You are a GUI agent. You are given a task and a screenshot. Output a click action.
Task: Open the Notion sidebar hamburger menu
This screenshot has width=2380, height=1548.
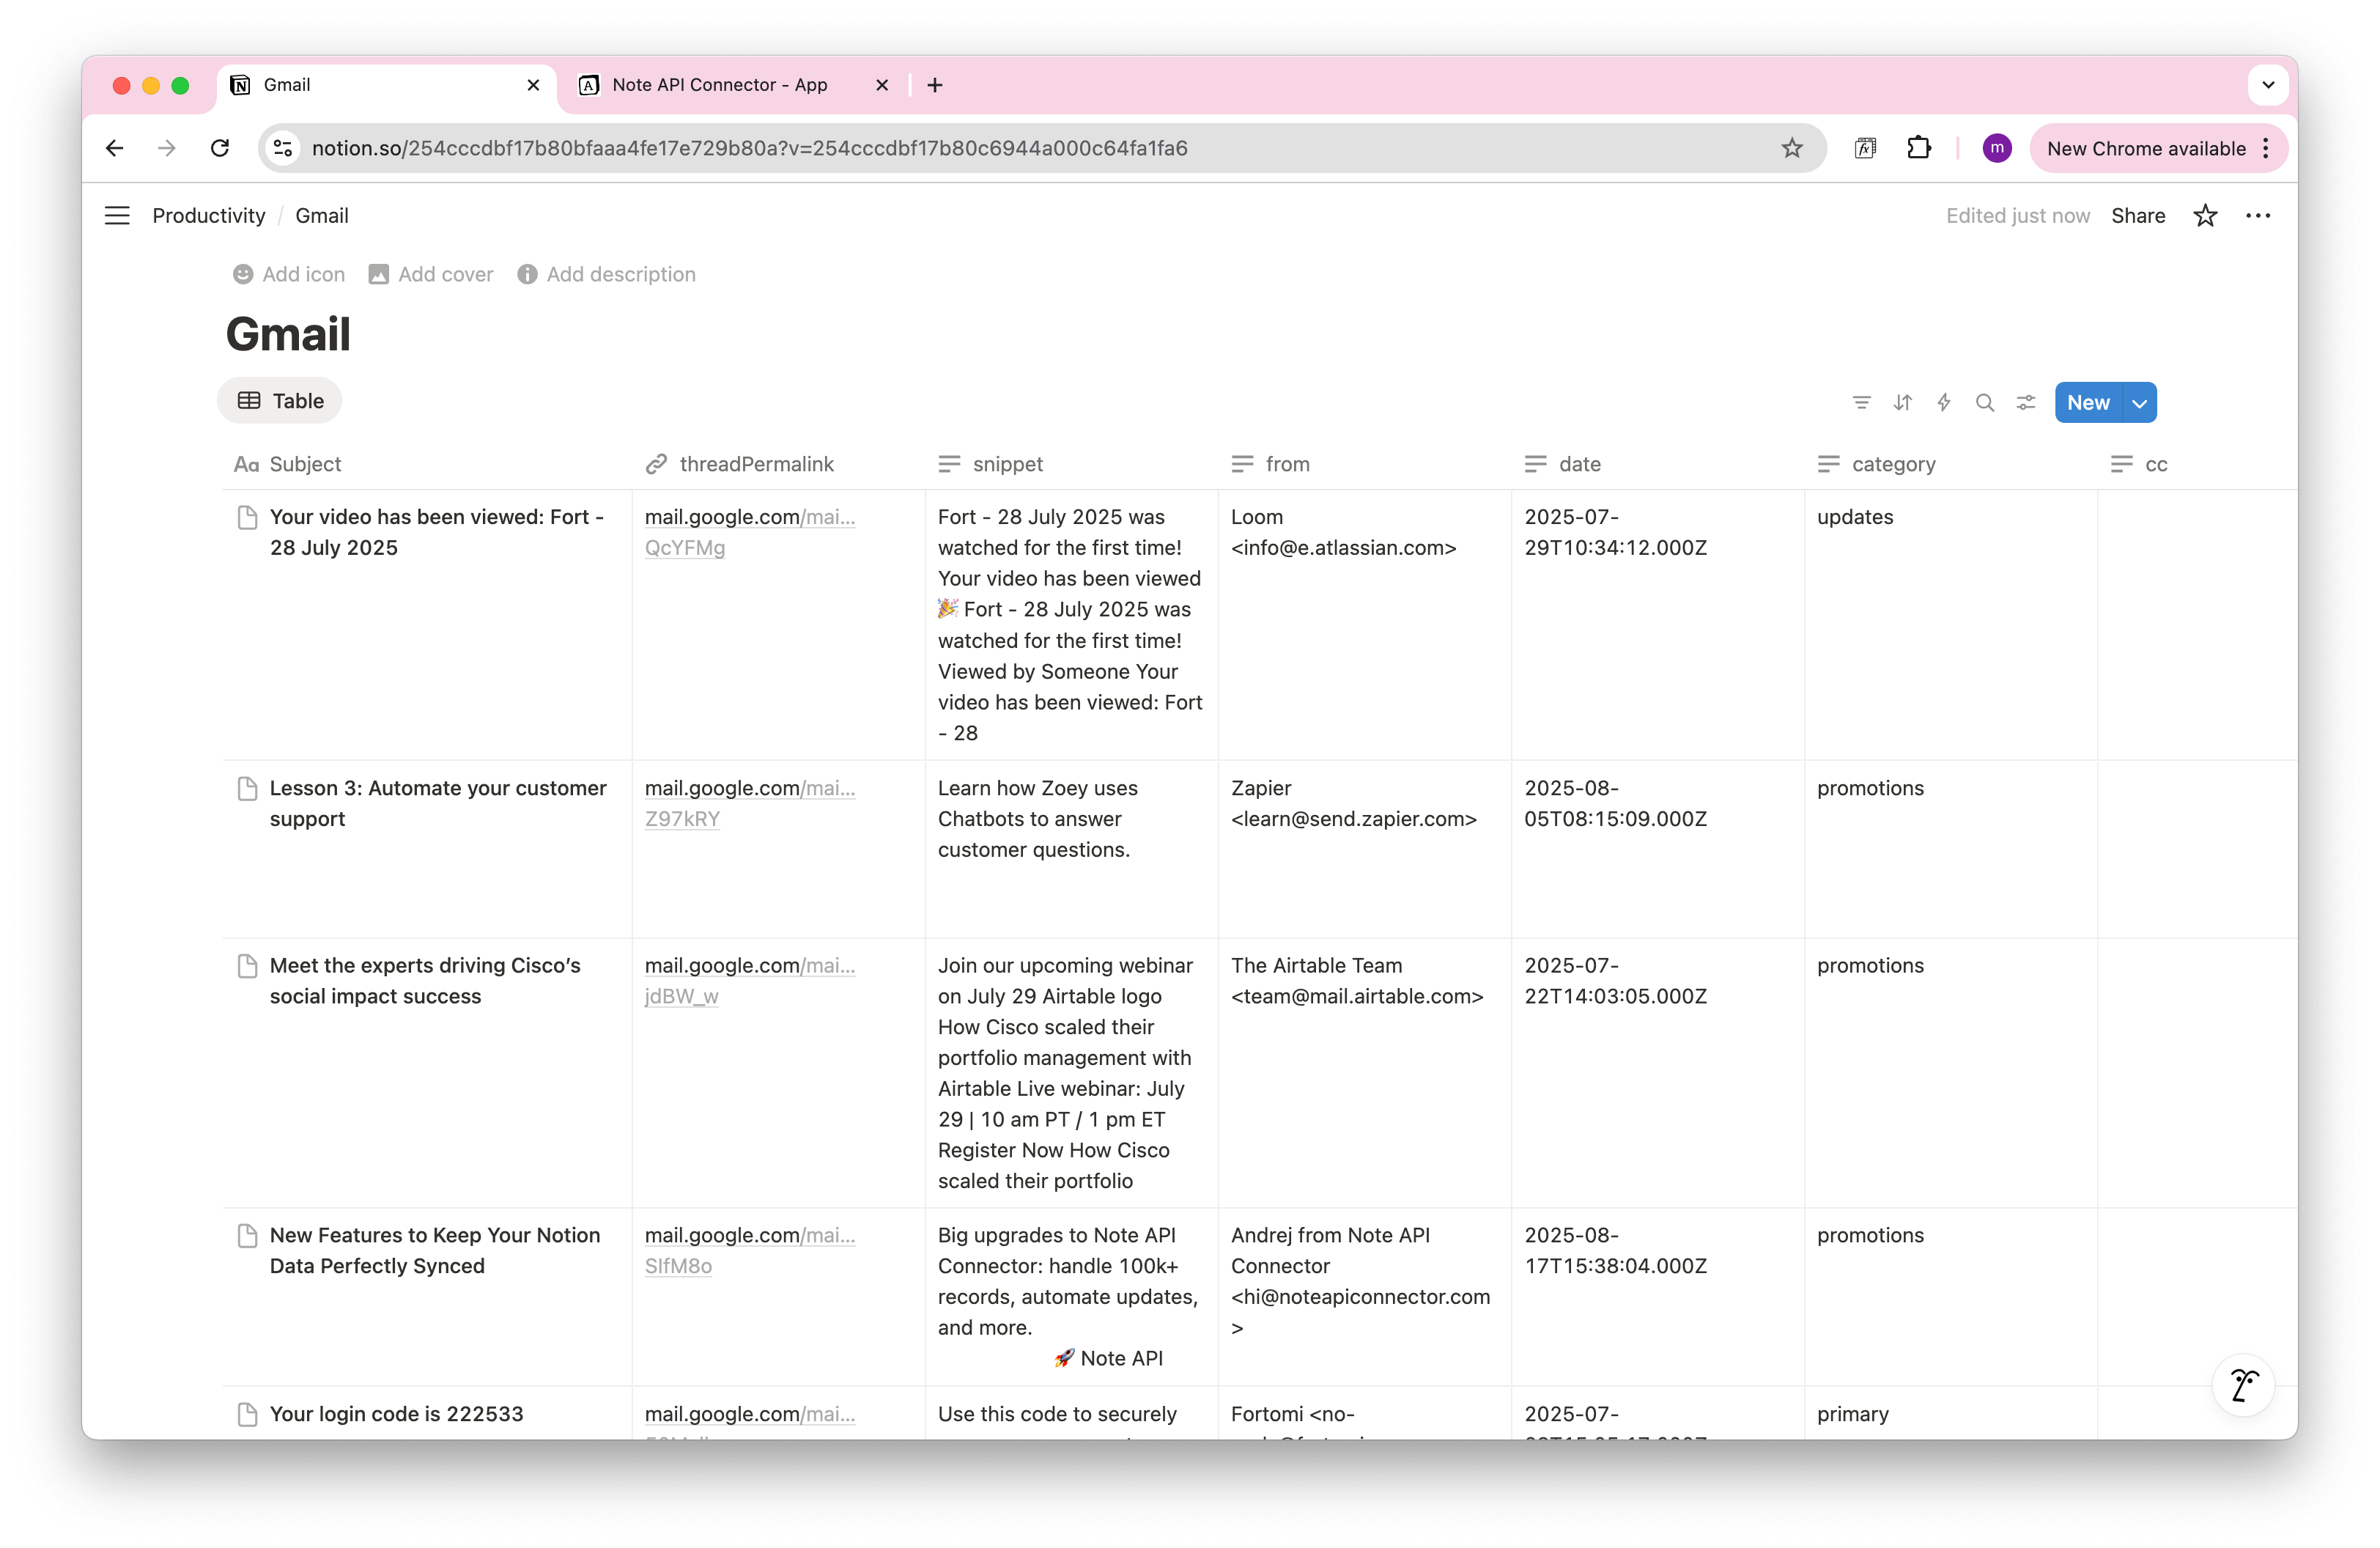(117, 215)
